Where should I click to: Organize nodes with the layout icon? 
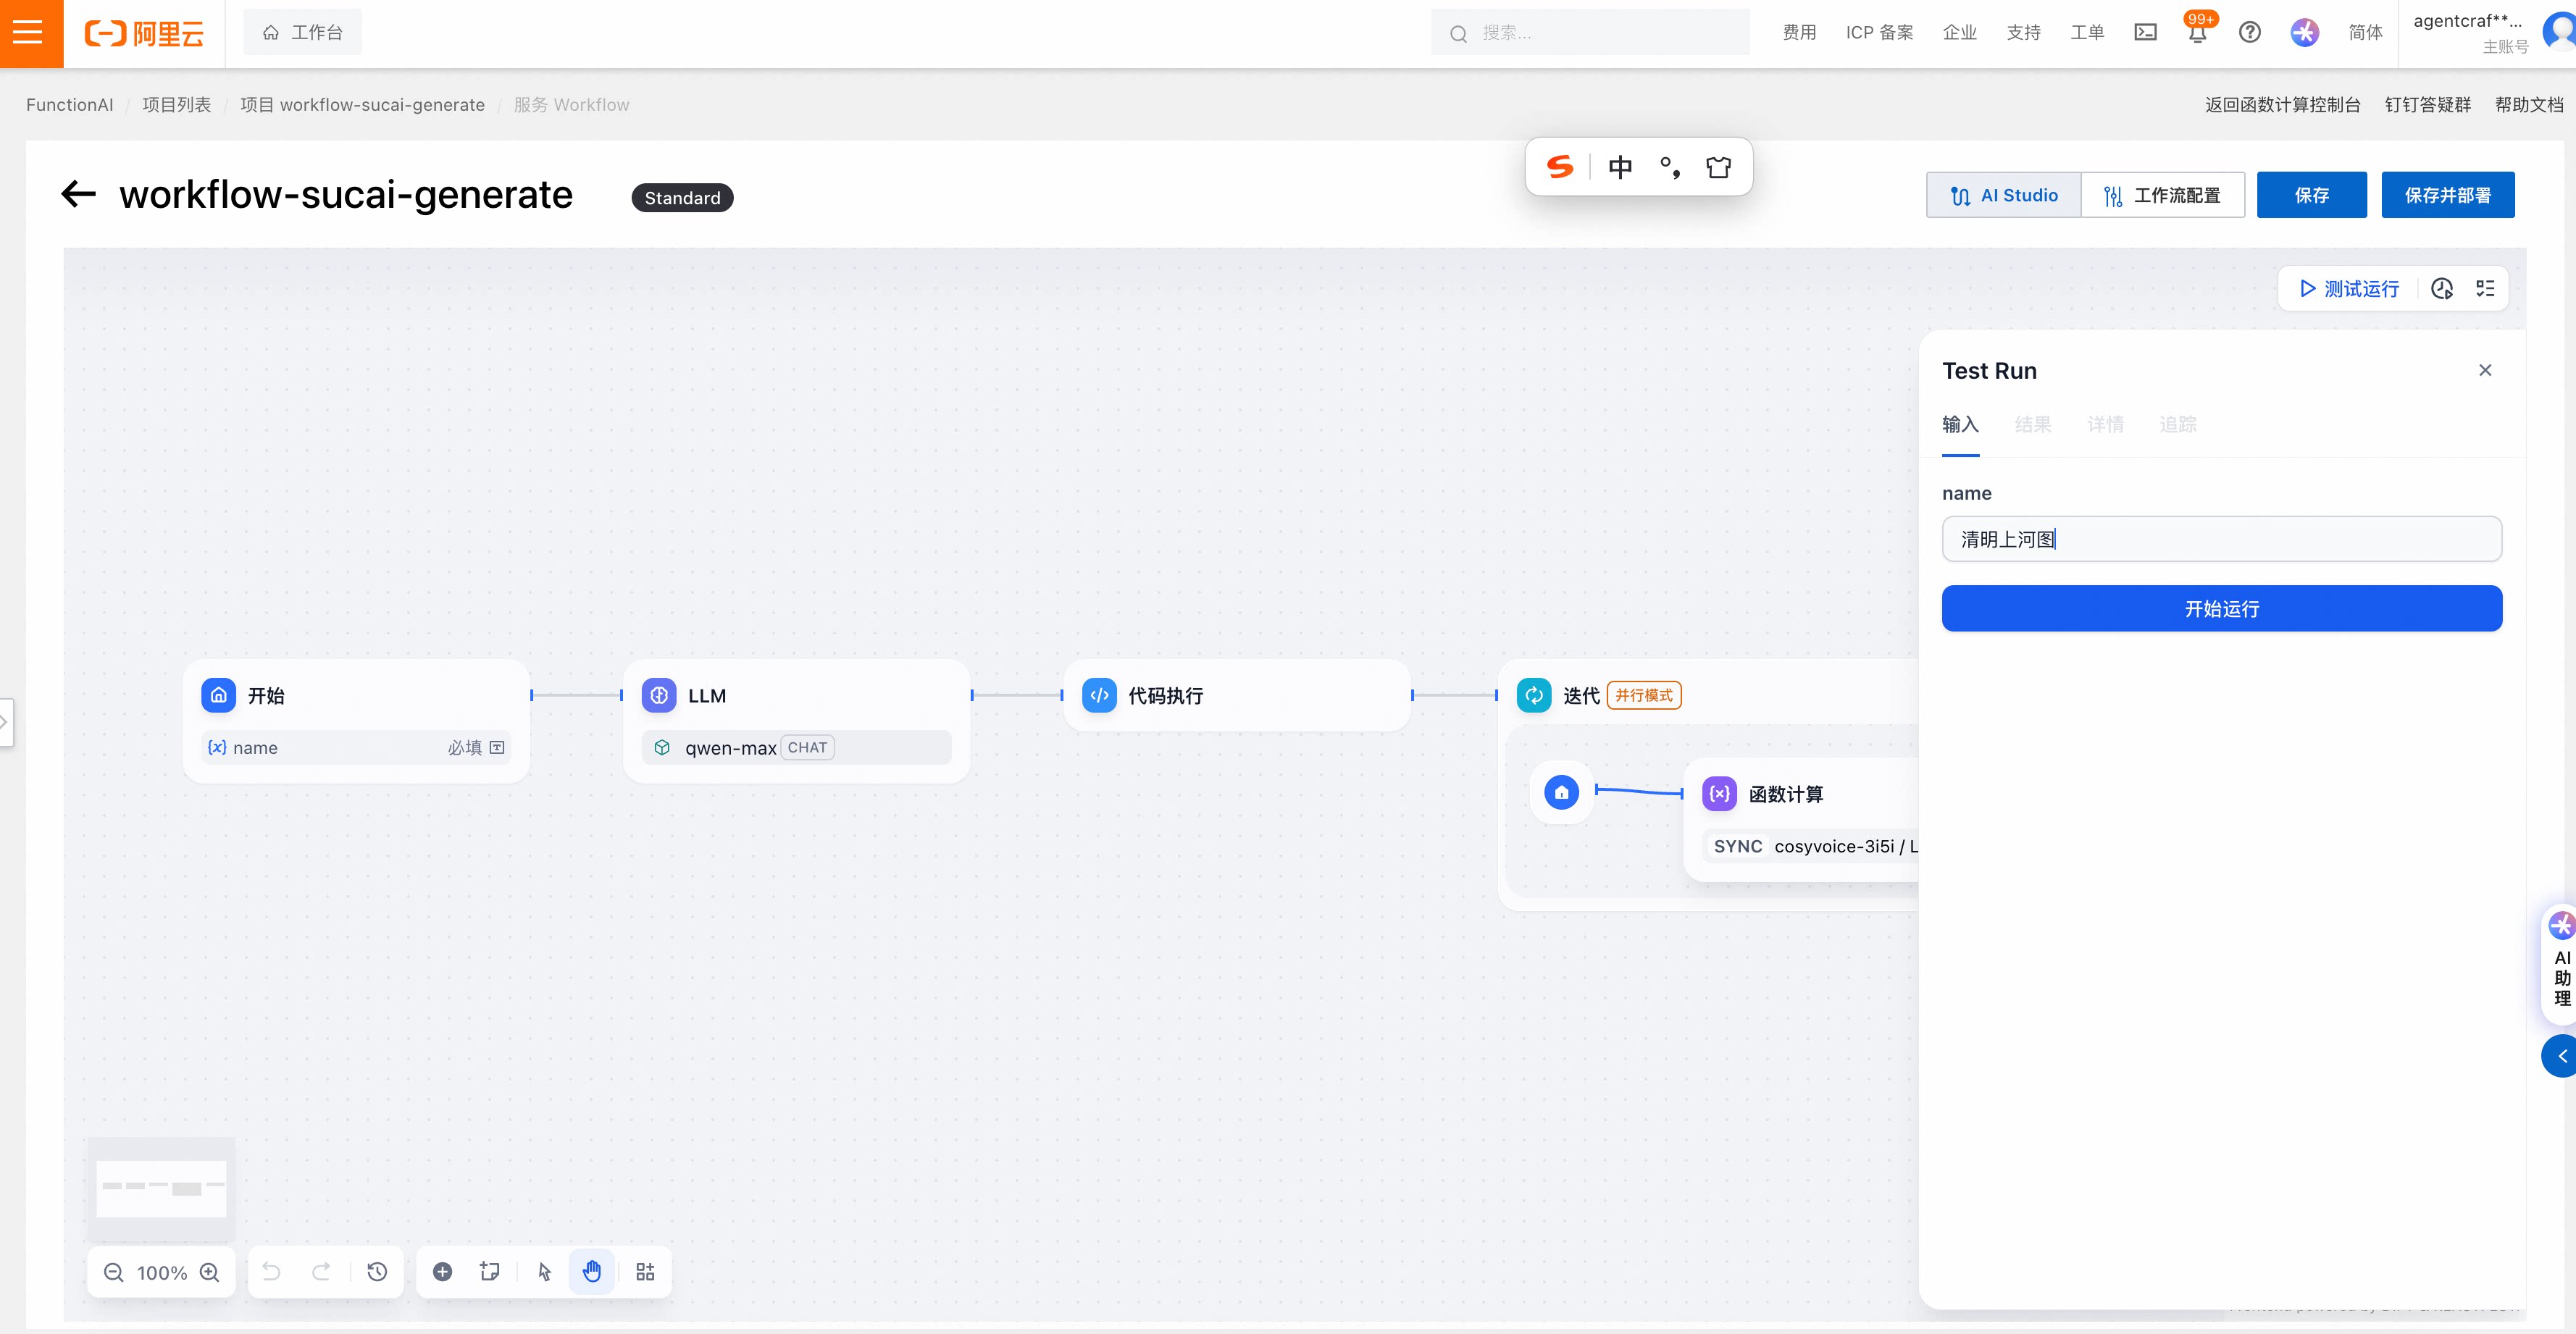tap(645, 1272)
